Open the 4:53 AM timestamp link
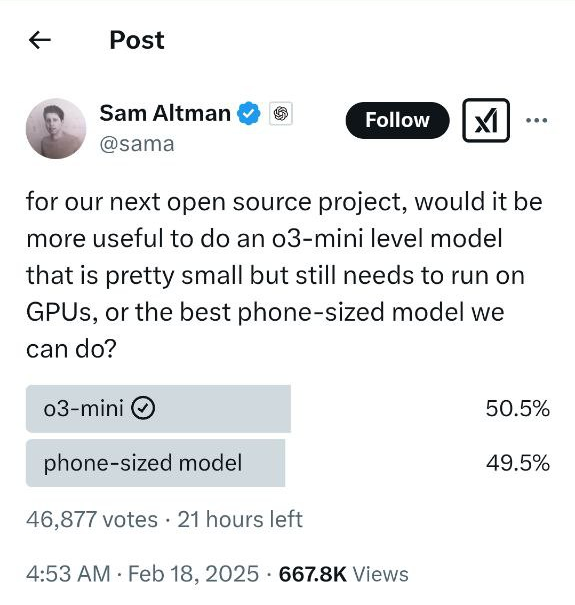Image resolution: width=575 pixels, height=605 pixels. click(x=68, y=573)
